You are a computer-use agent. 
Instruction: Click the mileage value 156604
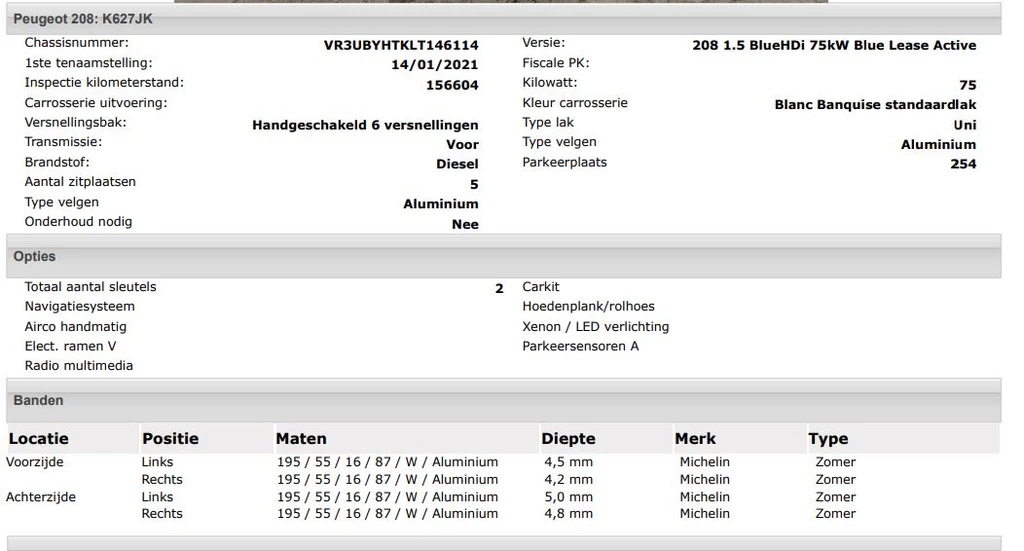click(x=452, y=85)
